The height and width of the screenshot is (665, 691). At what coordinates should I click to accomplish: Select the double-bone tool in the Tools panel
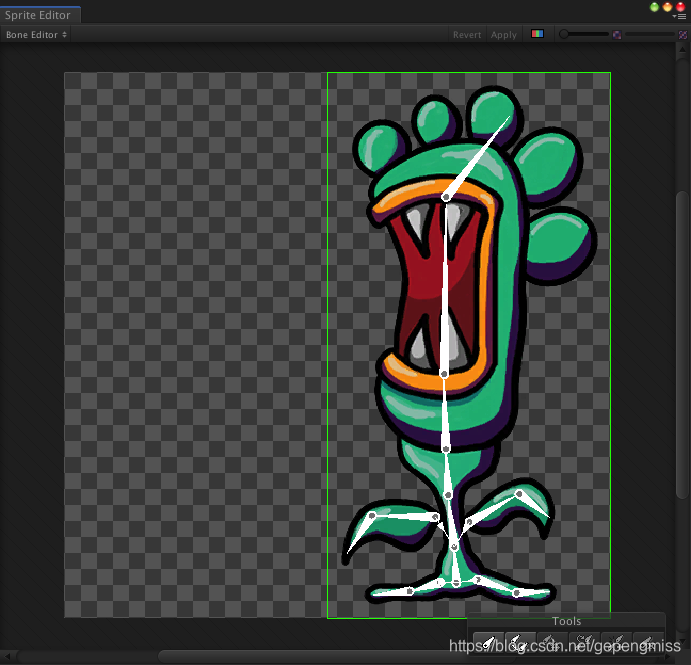(520, 642)
